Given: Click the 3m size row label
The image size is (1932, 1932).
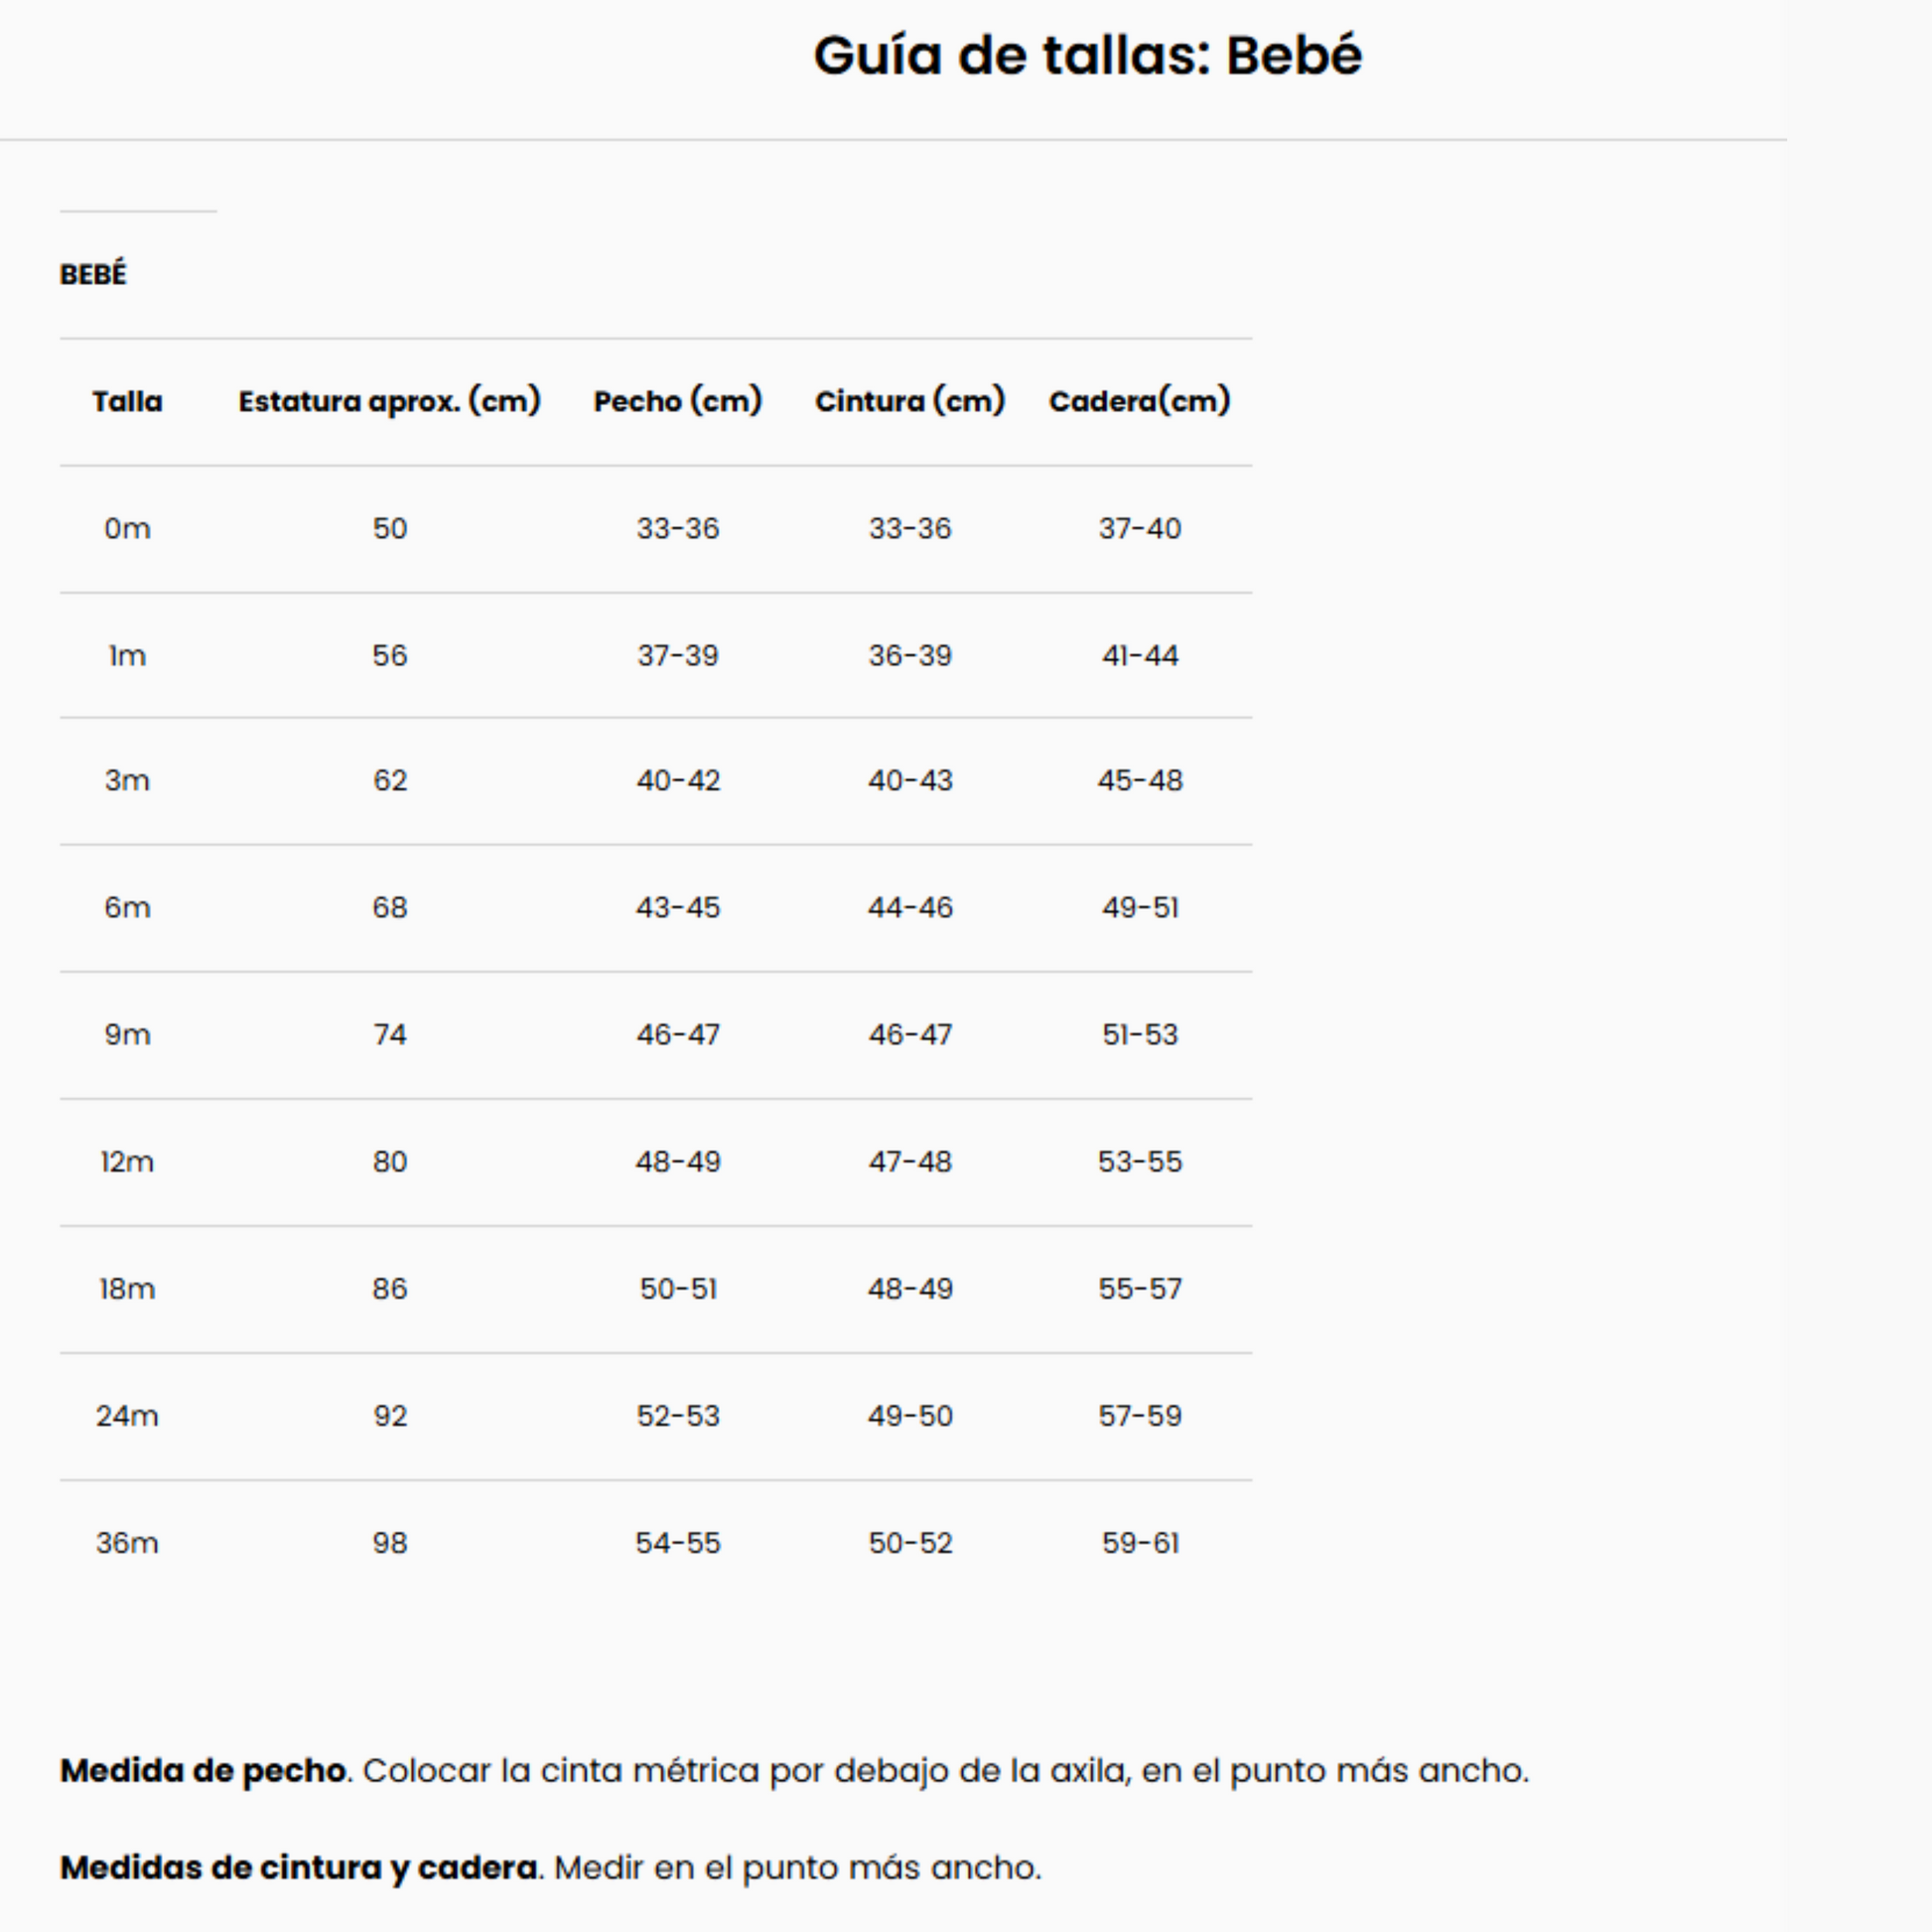Looking at the screenshot, I should point(127,780).
